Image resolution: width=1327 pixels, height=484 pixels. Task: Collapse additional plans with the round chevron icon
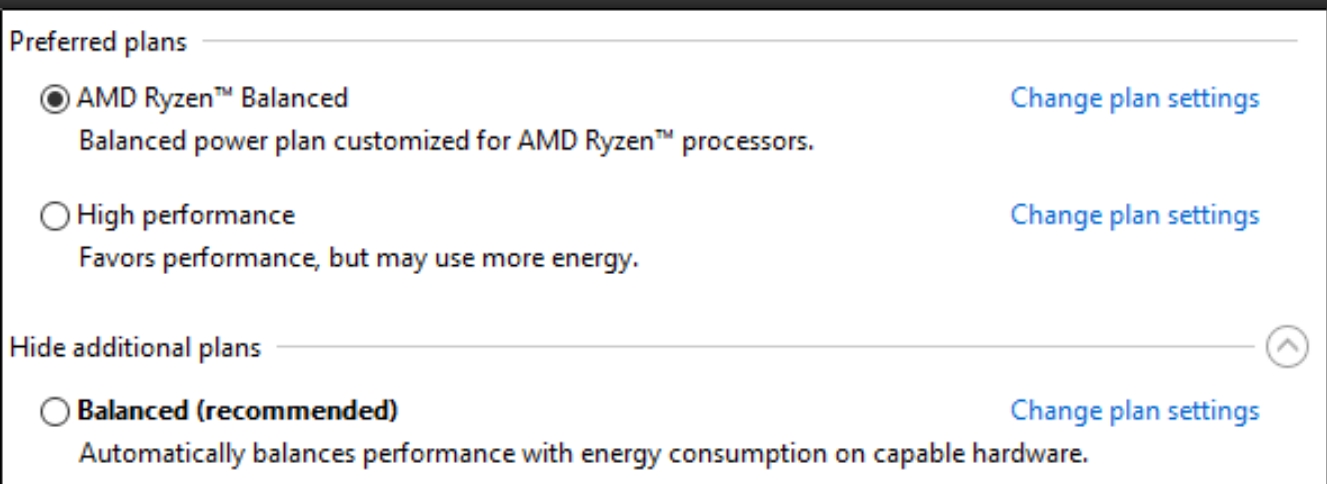tap(1285, 348)
